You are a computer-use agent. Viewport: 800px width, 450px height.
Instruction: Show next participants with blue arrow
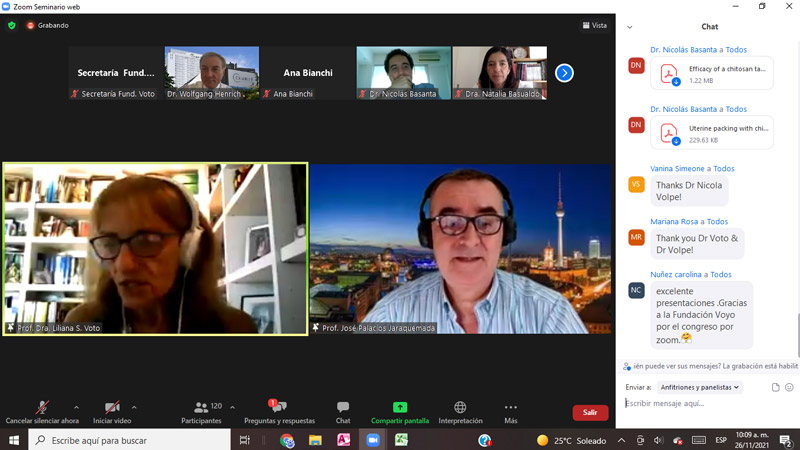[x=564, y=72]
